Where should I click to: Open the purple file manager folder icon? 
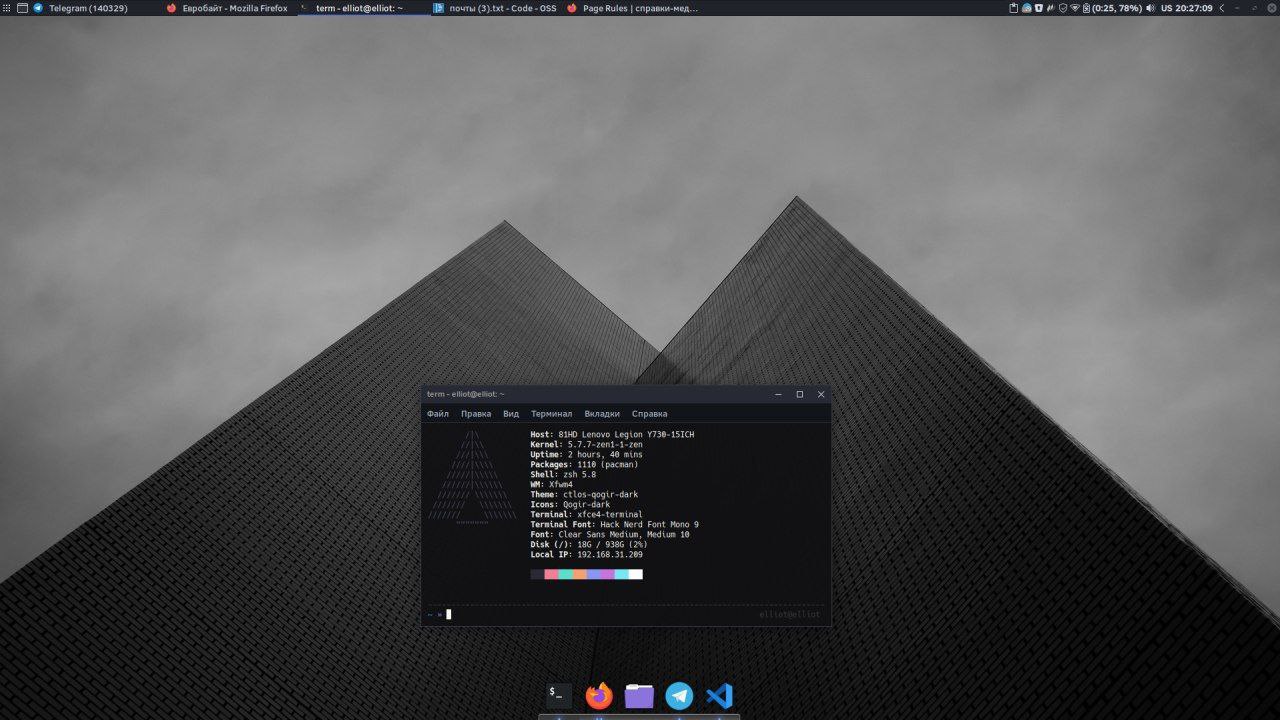tap(639, 695)
